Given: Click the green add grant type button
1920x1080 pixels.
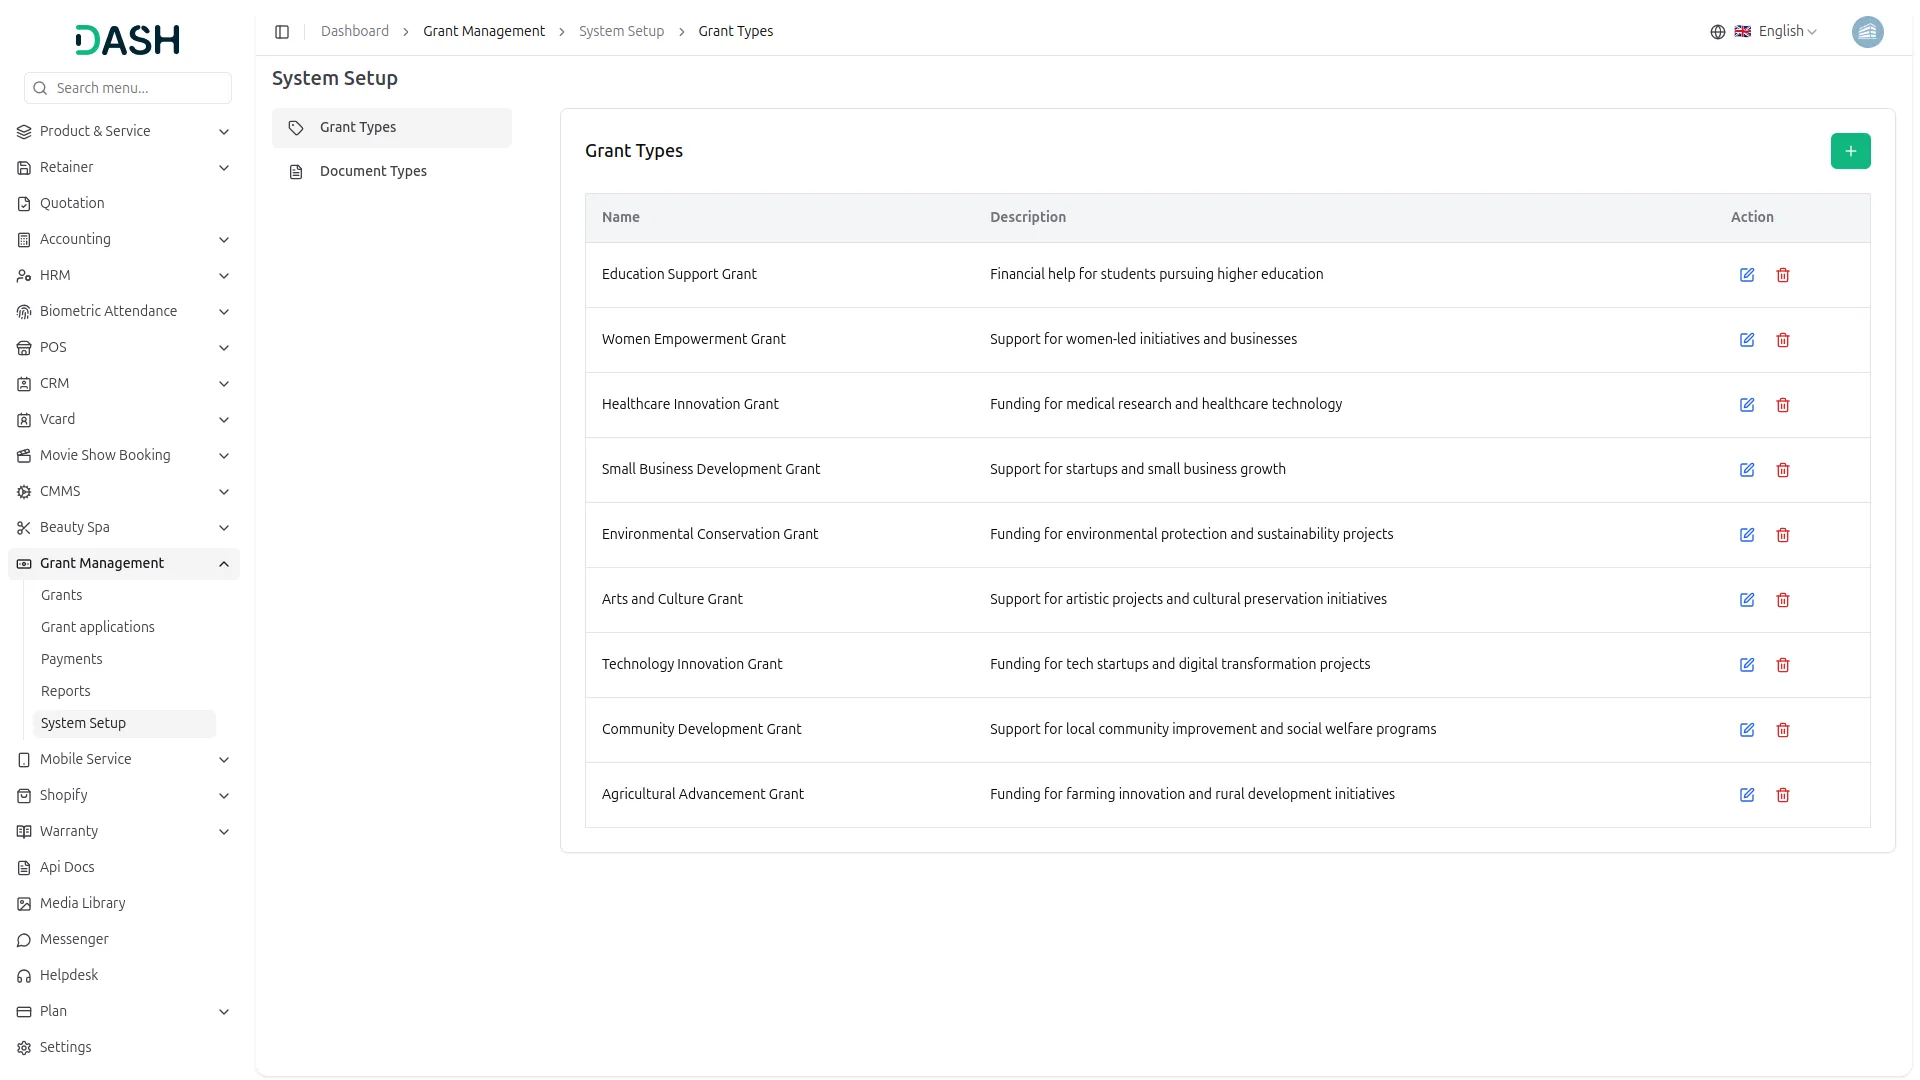Looking at the screenshot, I should [x=1850, y=151].
